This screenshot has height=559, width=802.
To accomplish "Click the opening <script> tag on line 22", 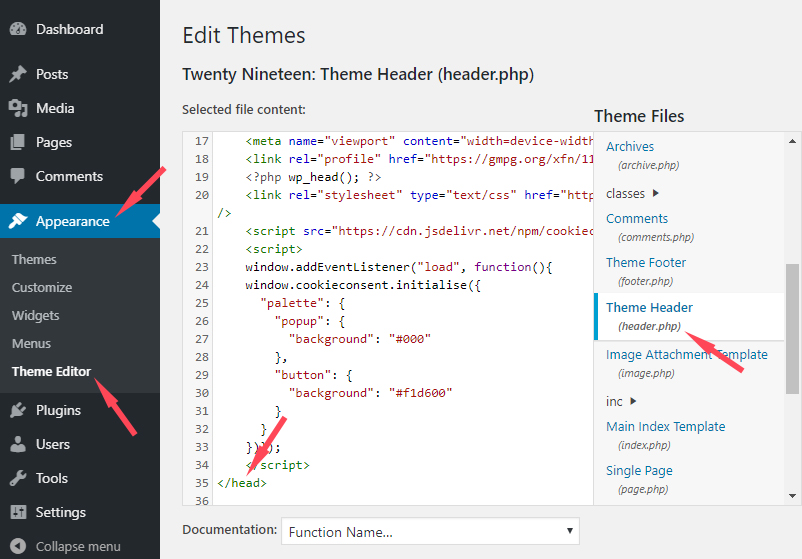I will (x=274, y=249).
